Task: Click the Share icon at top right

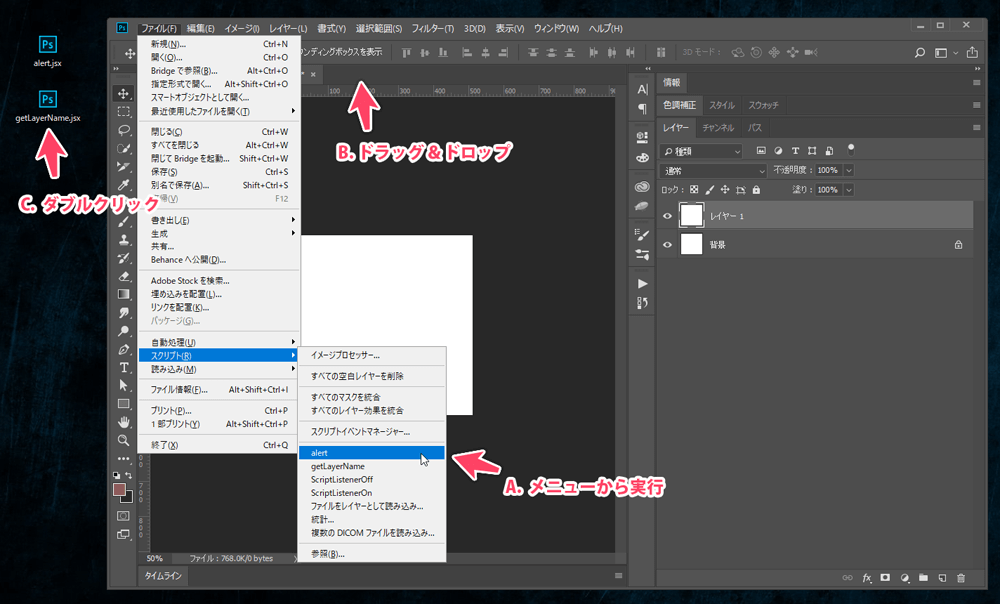Action: (x=972, y=52)
